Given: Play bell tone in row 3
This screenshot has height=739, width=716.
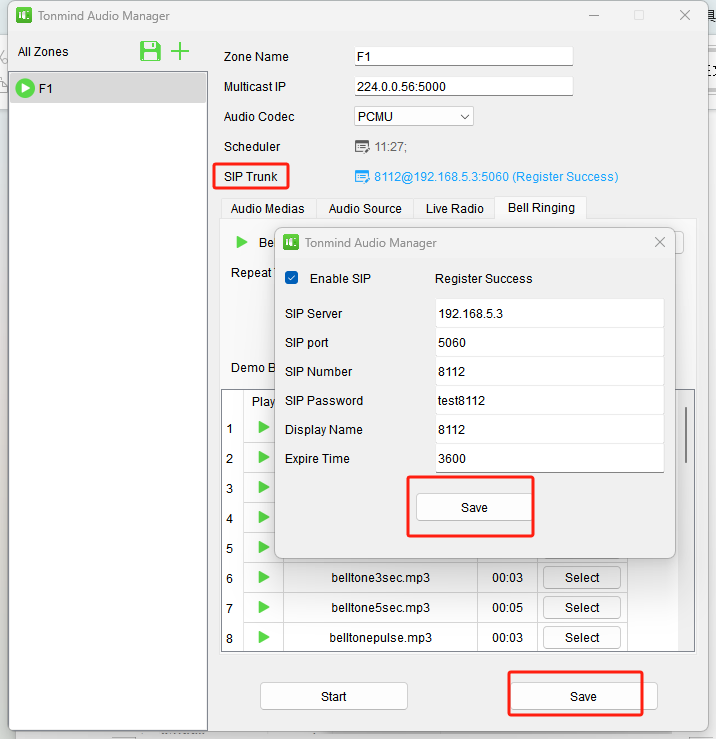Looking at the screenshot, I should point(264,487).
